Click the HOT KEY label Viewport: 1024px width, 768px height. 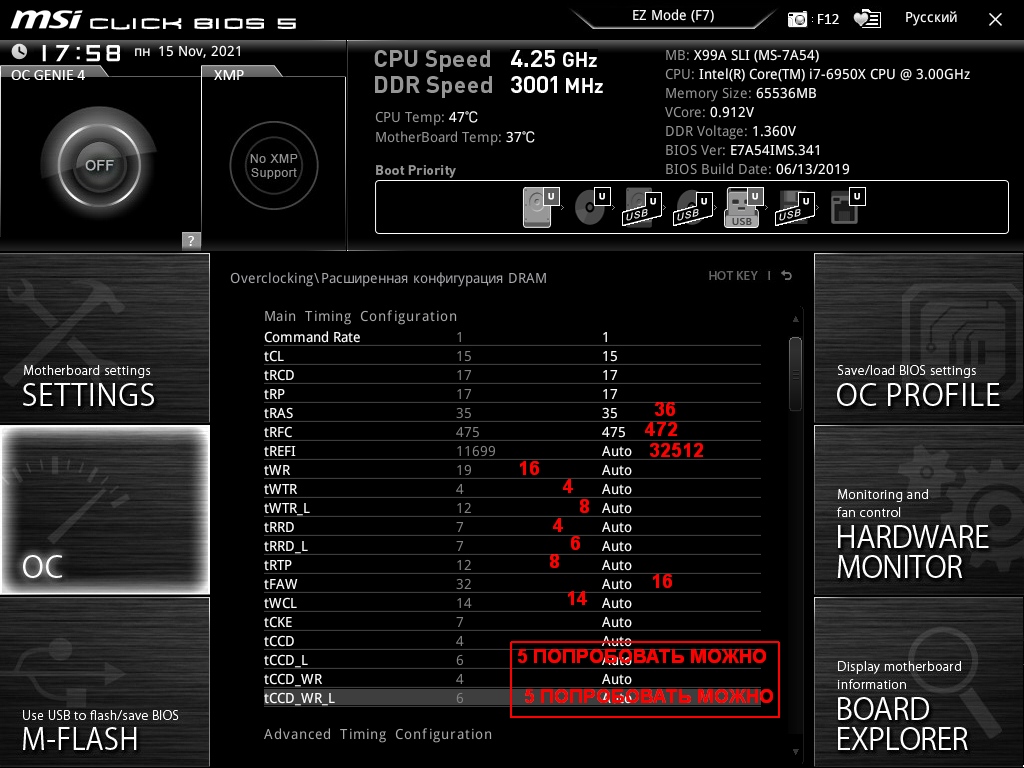tap(733, 276)
